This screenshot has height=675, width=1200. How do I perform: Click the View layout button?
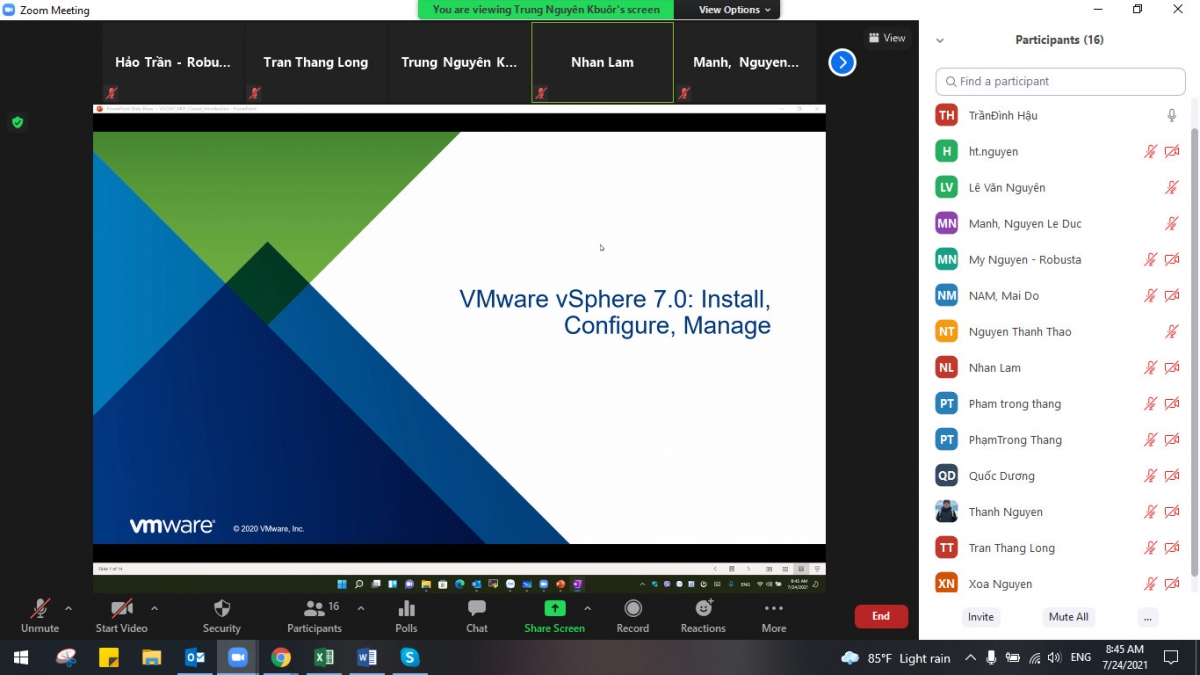pyautogui.click(x=887, y=38)
